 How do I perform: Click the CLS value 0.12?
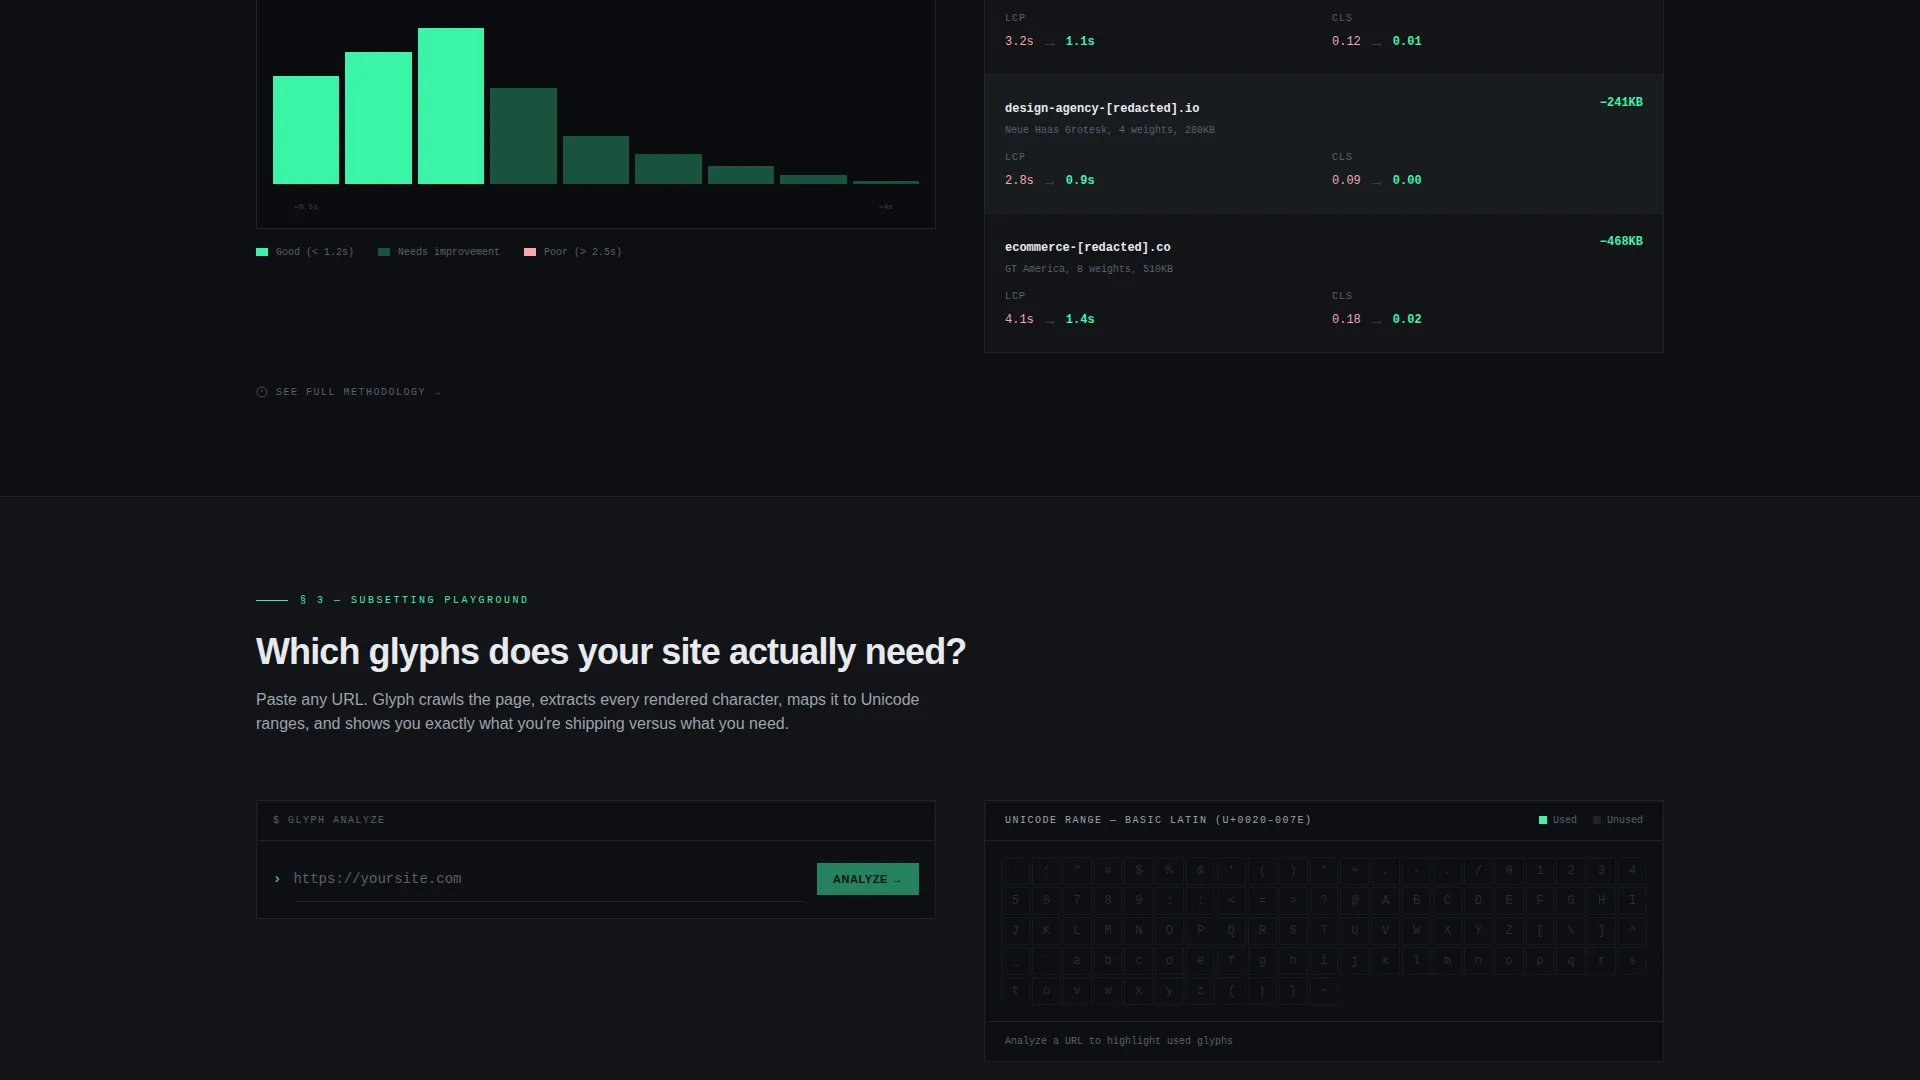1346,41
